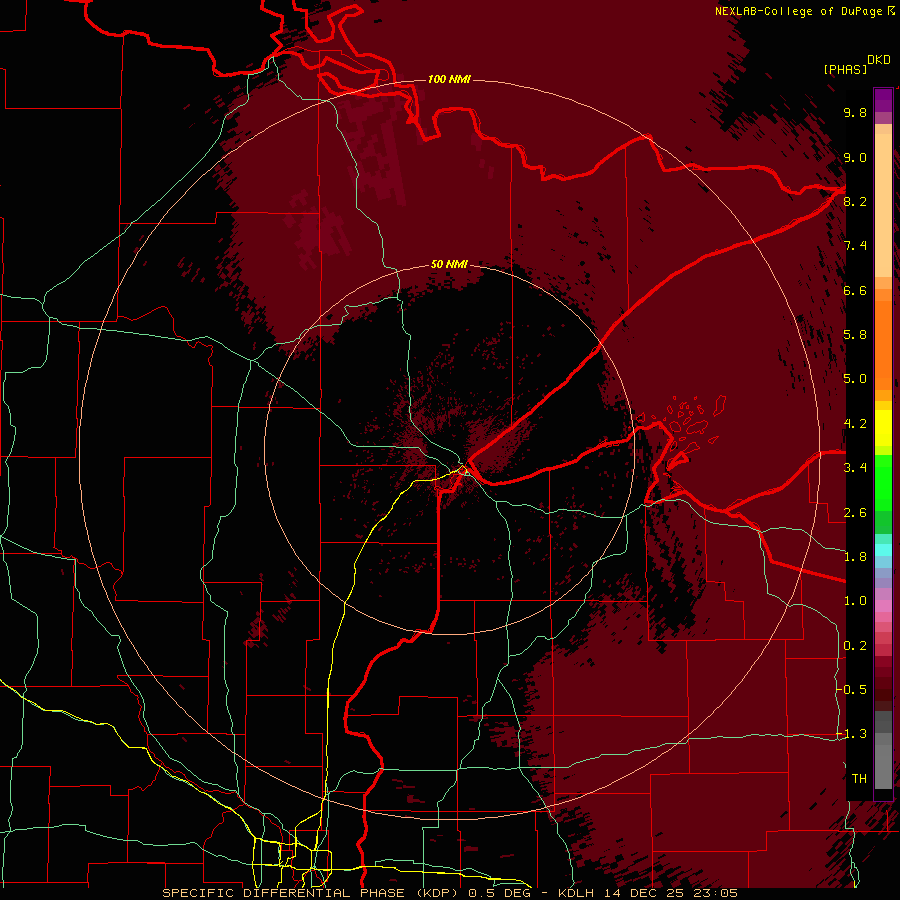The image size is (900, 900).
Task: Click the 50 NMI range ring label
Action: [x=449, y=264]
